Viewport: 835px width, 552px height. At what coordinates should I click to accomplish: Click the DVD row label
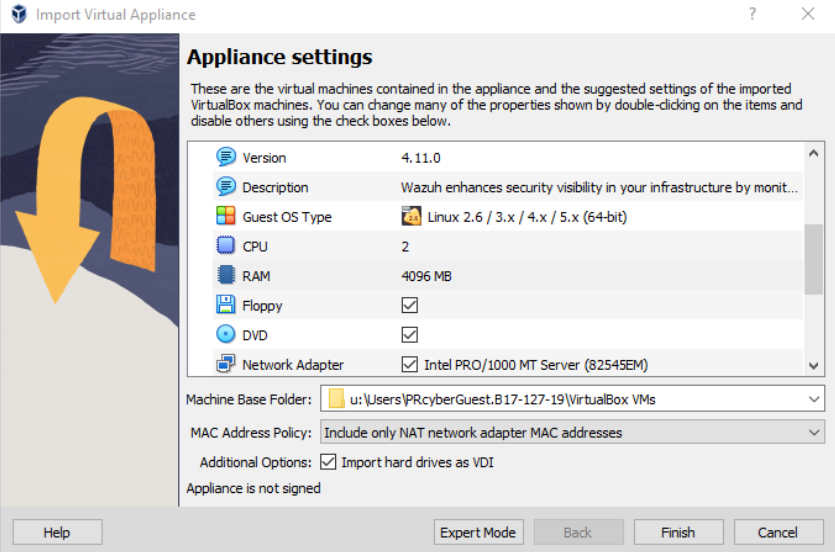pyautogui.click(x=255, y=335)
